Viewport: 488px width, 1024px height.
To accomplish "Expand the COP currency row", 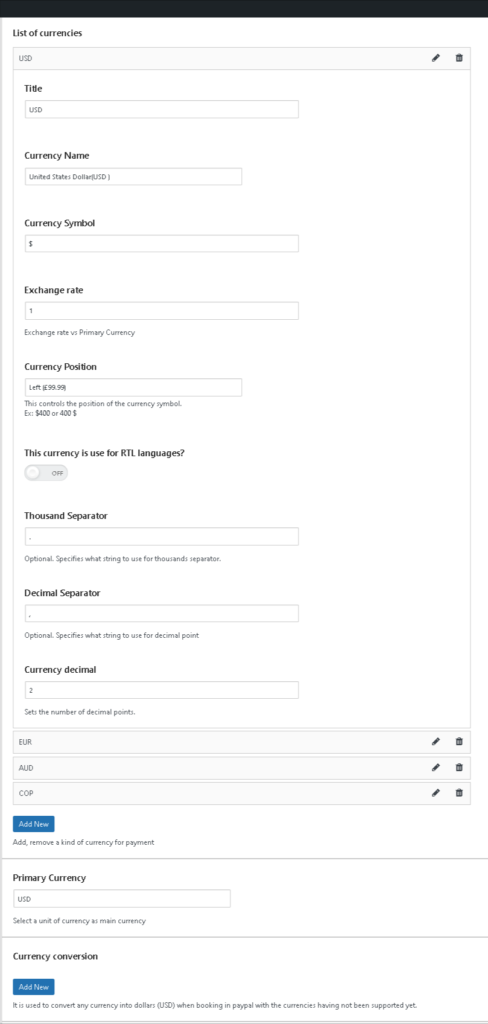I will (242, 793).
